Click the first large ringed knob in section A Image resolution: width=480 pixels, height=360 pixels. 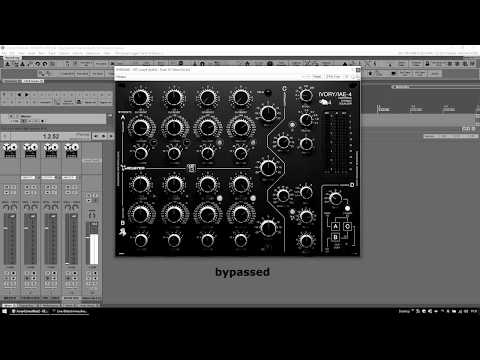(x=140, y=127)
